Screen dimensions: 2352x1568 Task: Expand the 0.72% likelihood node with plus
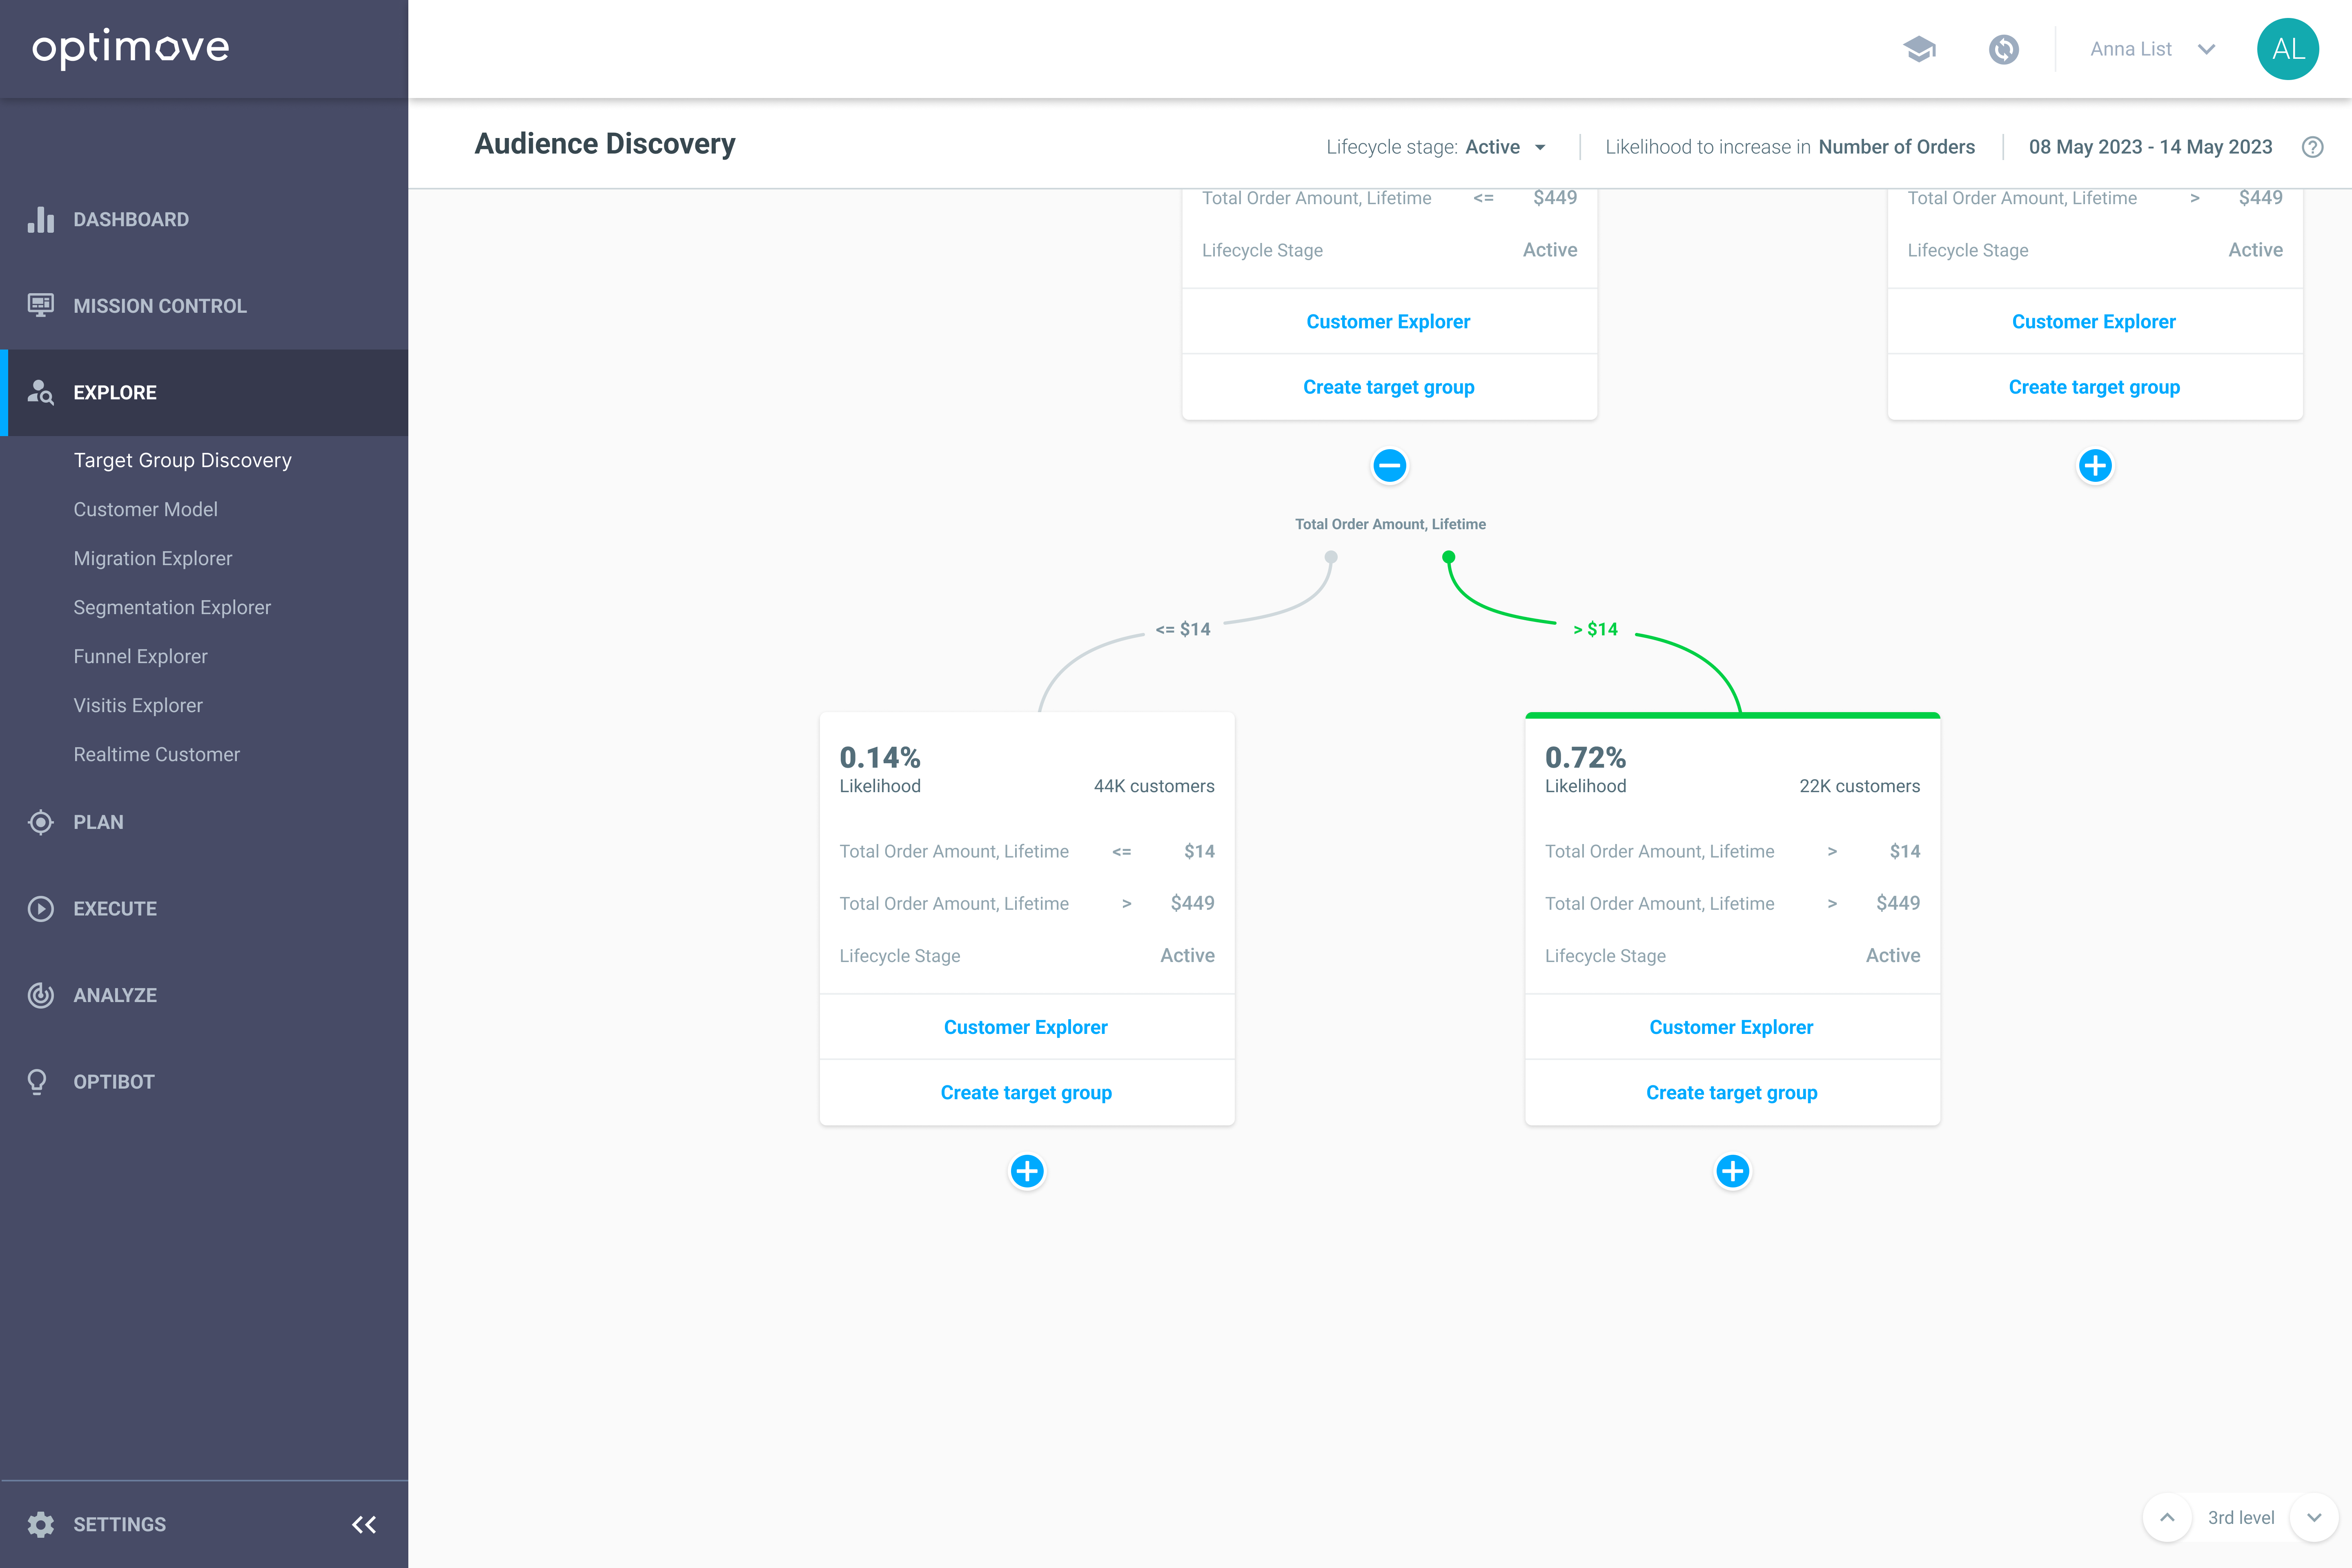(1732, 1171)
